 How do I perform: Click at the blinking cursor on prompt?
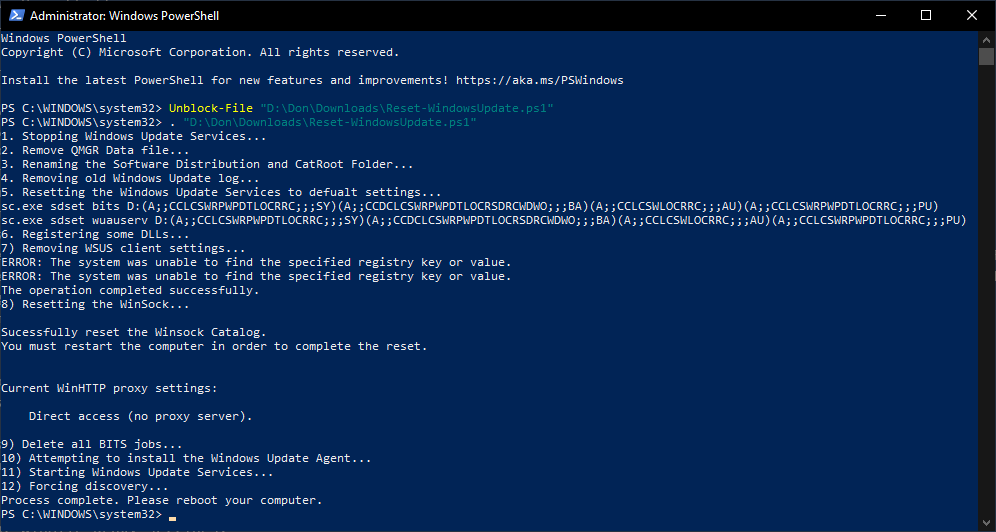(x=172, y=517)
